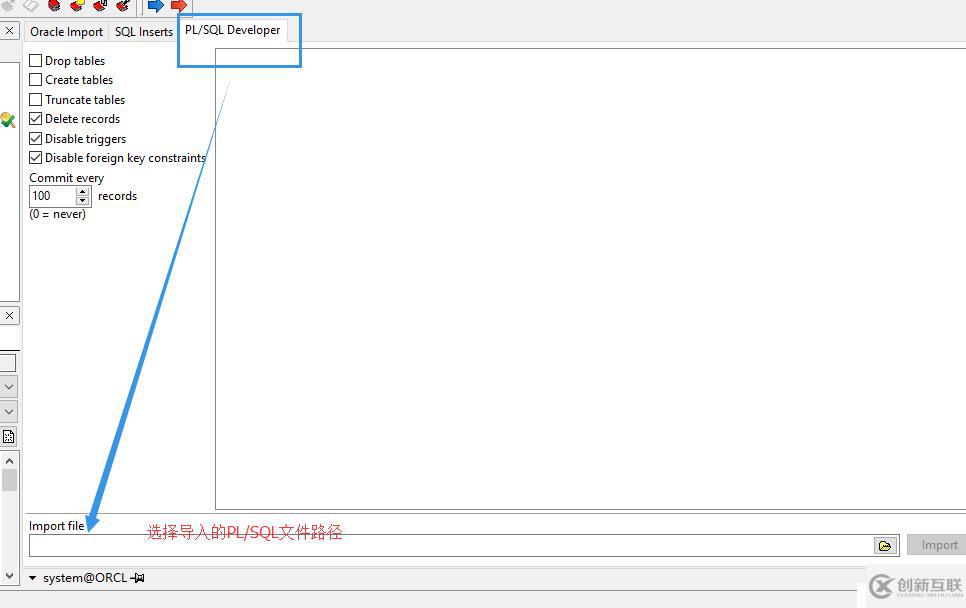Uncheck the Delete records option
966x608 pixels.
(36, 118)
